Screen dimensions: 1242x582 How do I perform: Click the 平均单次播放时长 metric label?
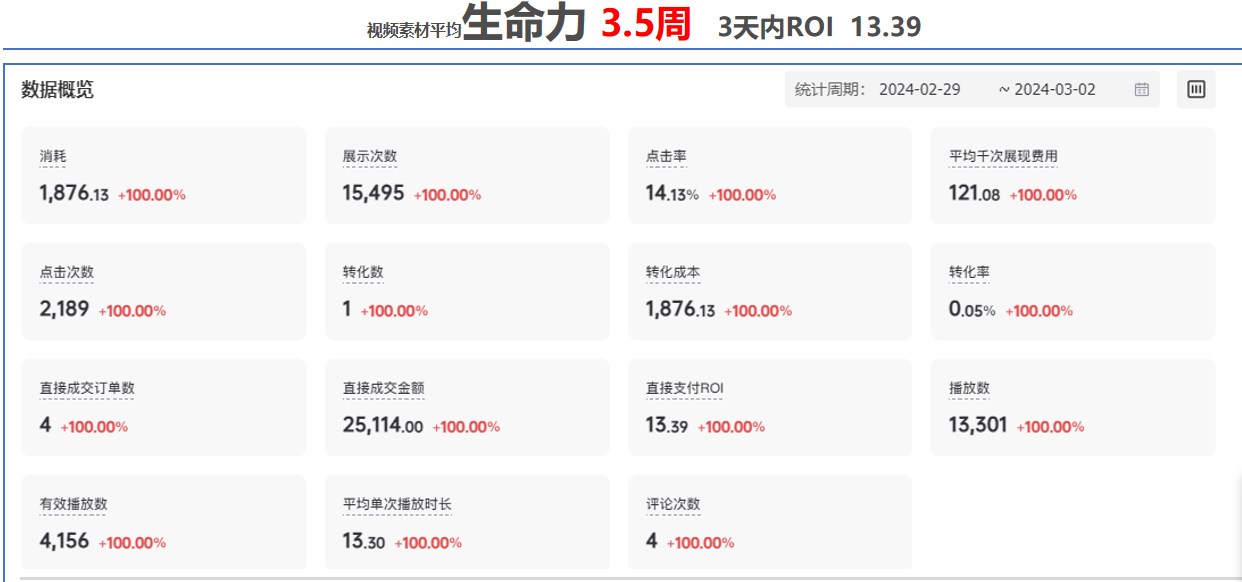click(397, 504)
